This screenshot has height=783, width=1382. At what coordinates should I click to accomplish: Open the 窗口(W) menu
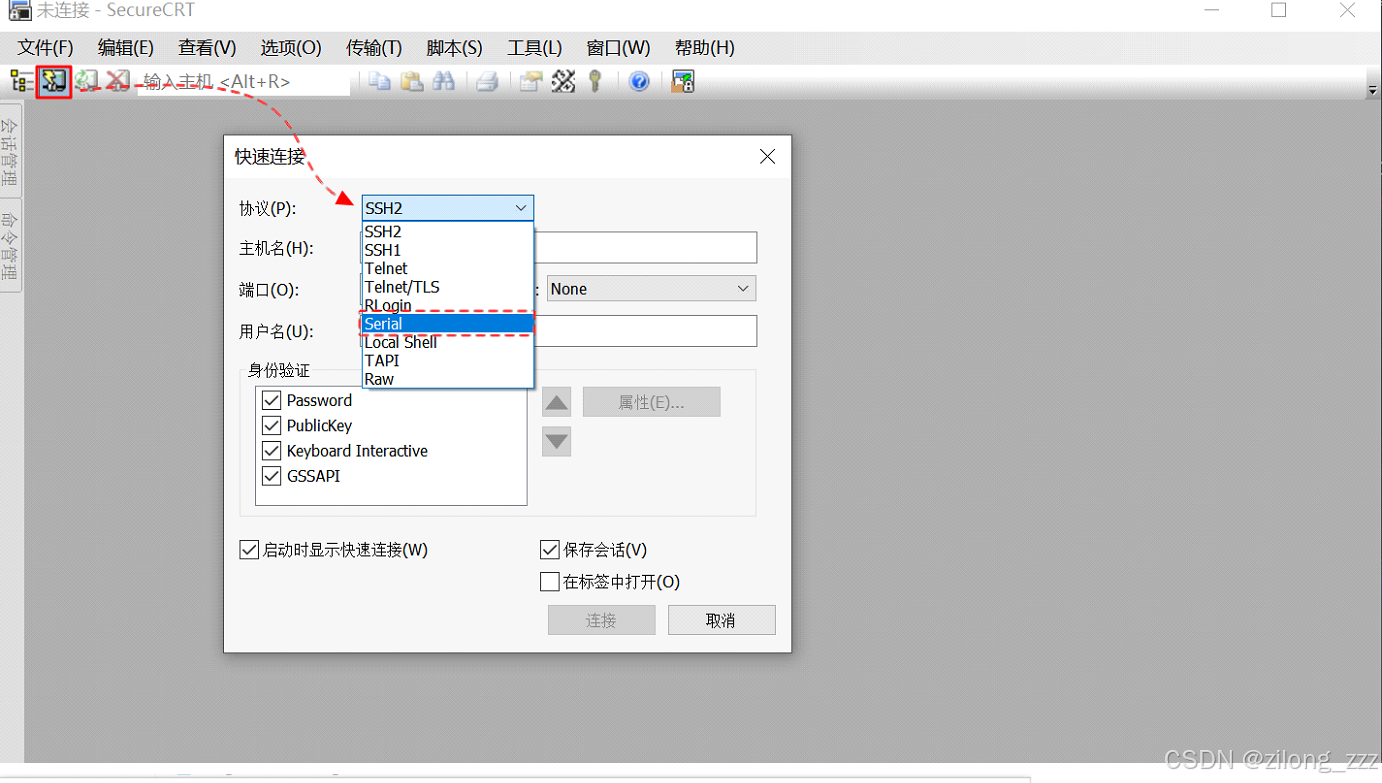tap(618, 48)
